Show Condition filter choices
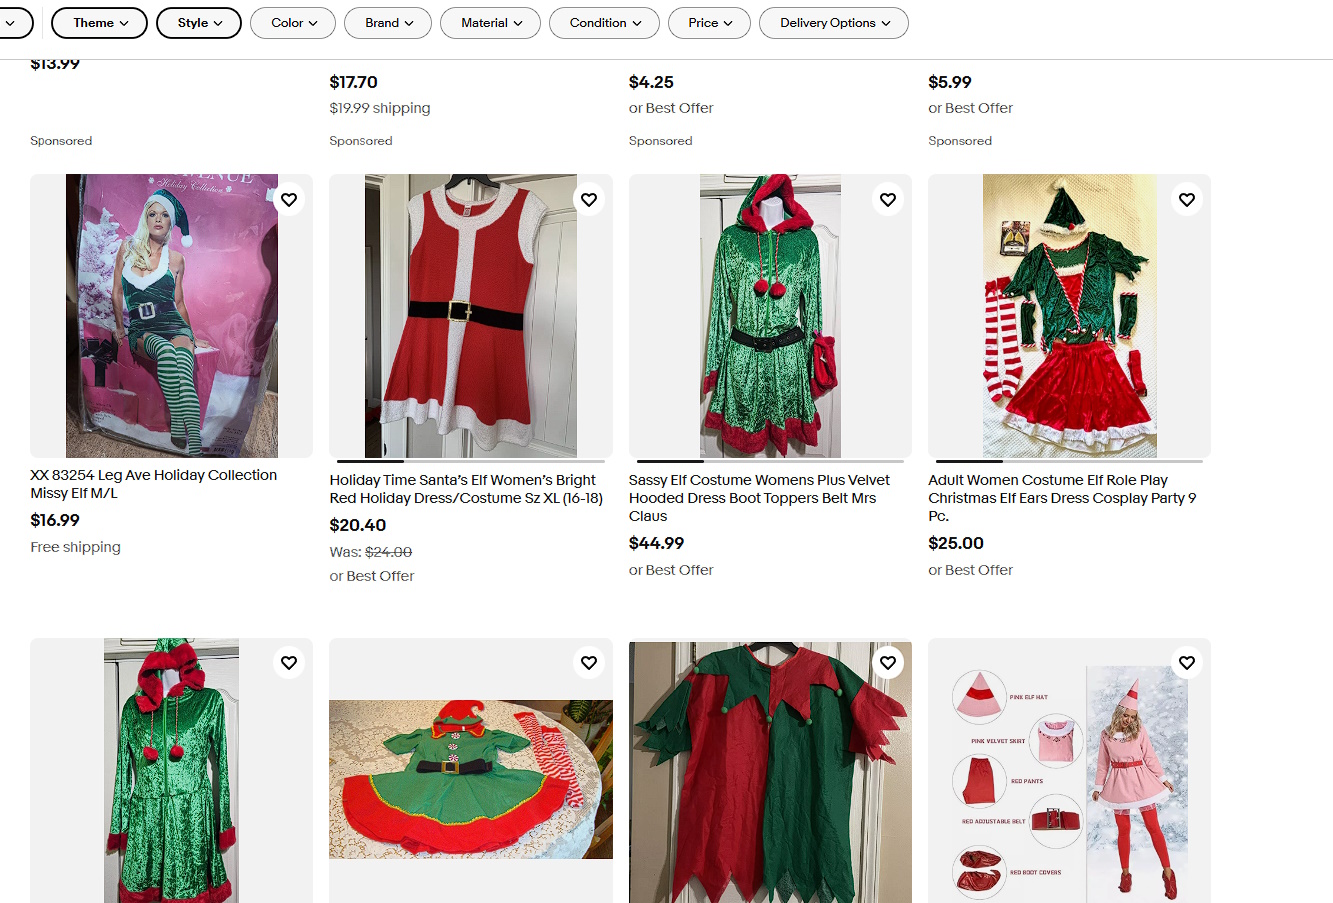The image size is (1333, 903). point(604,23)
